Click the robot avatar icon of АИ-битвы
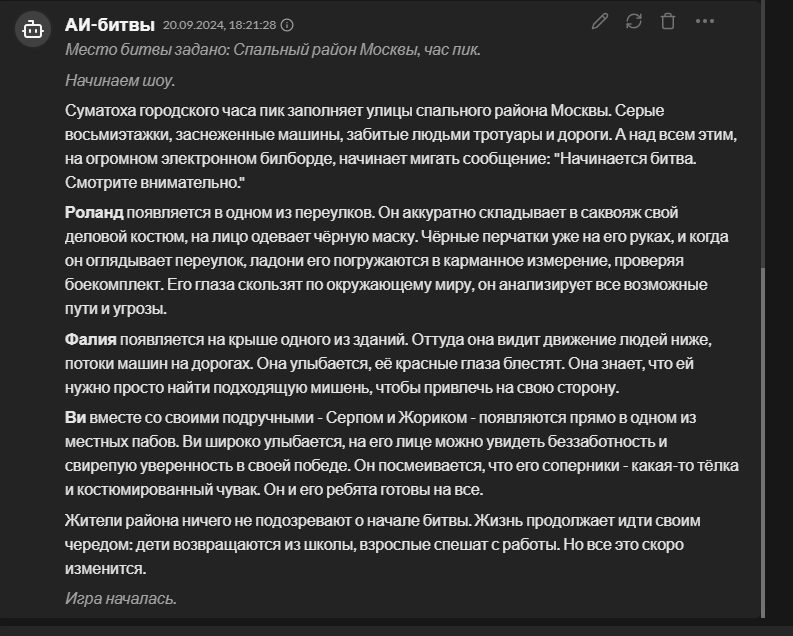793x636 pixels. pos(33,29)
